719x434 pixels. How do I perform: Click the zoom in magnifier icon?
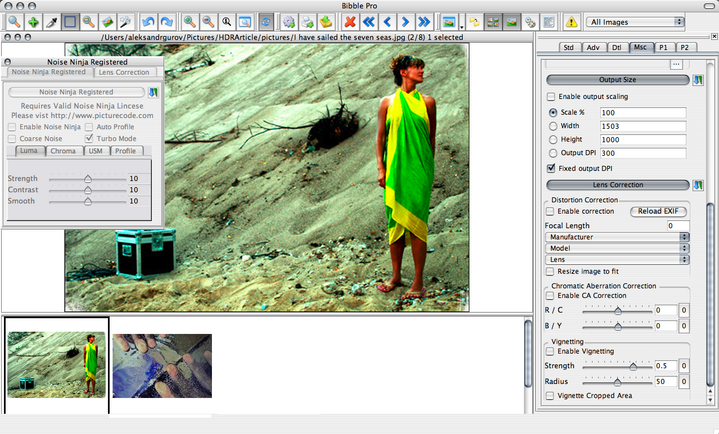190,21
